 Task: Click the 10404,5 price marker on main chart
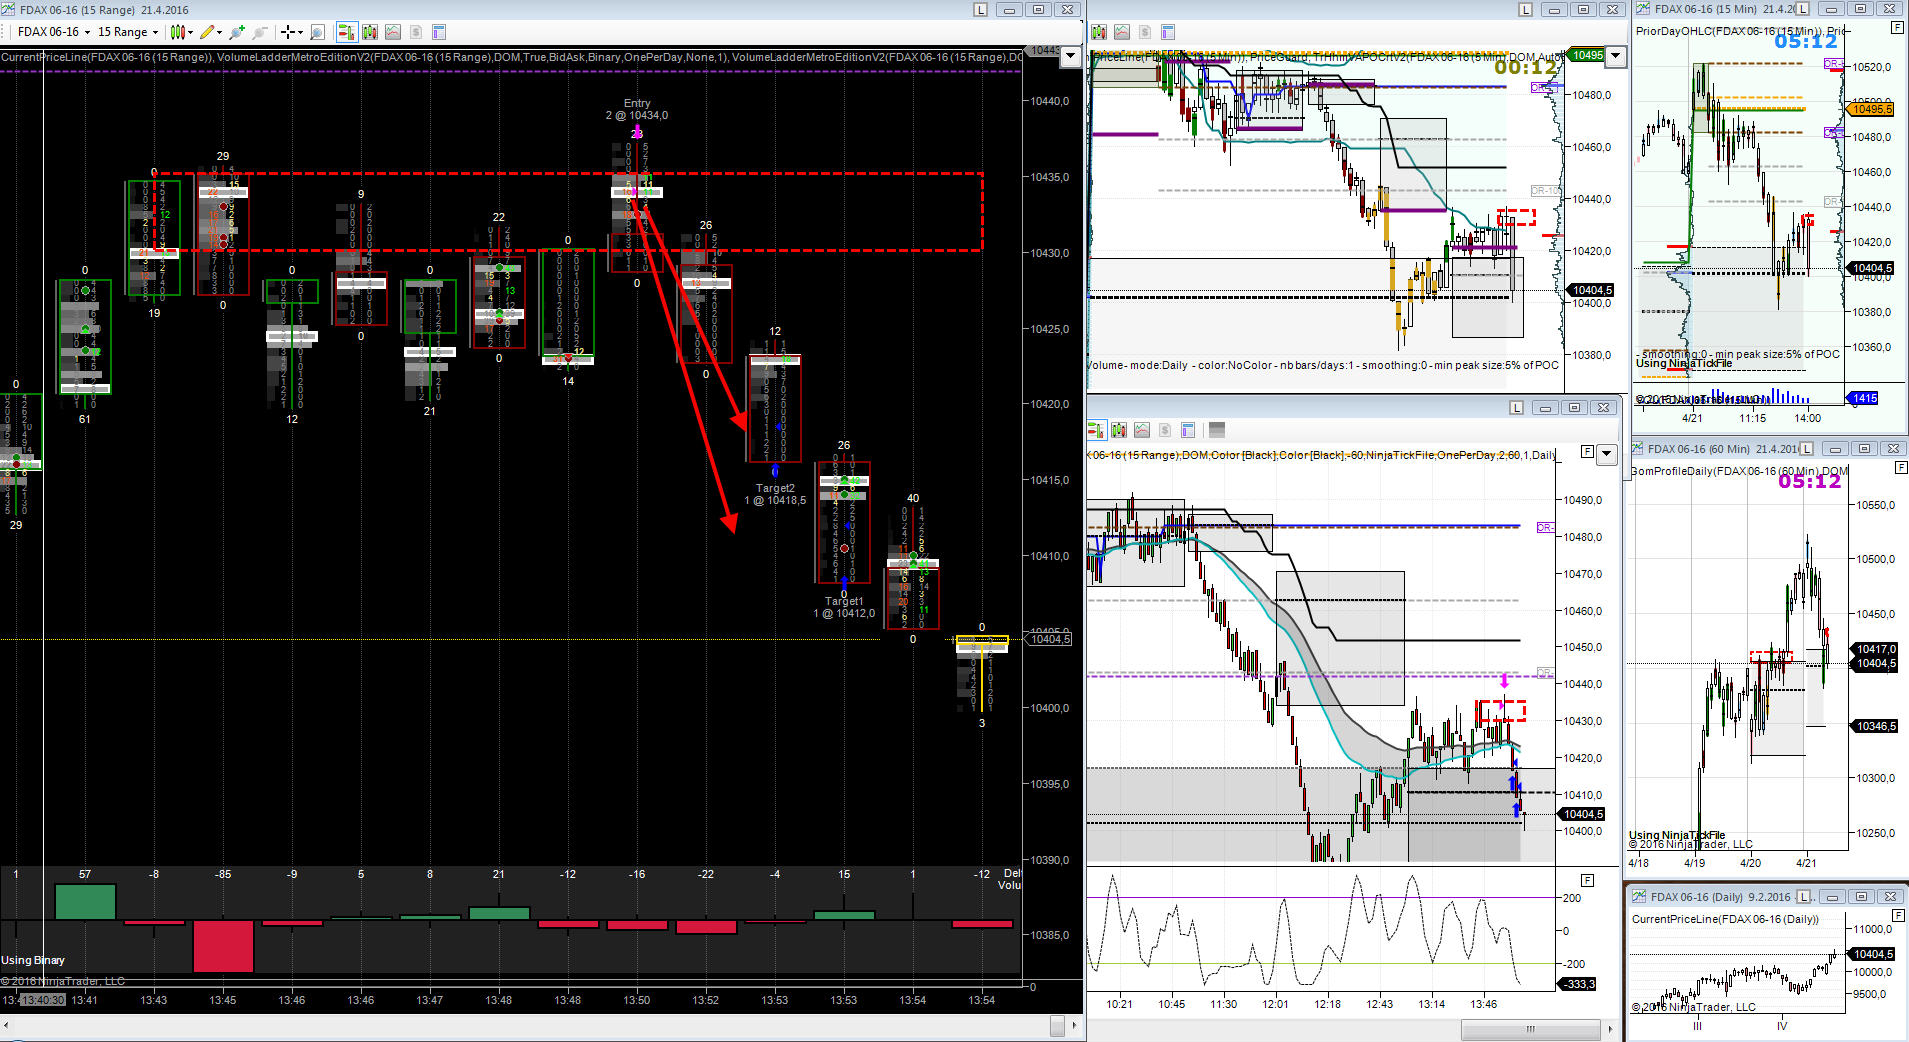pyautogui.click(x=1050, y=639)
